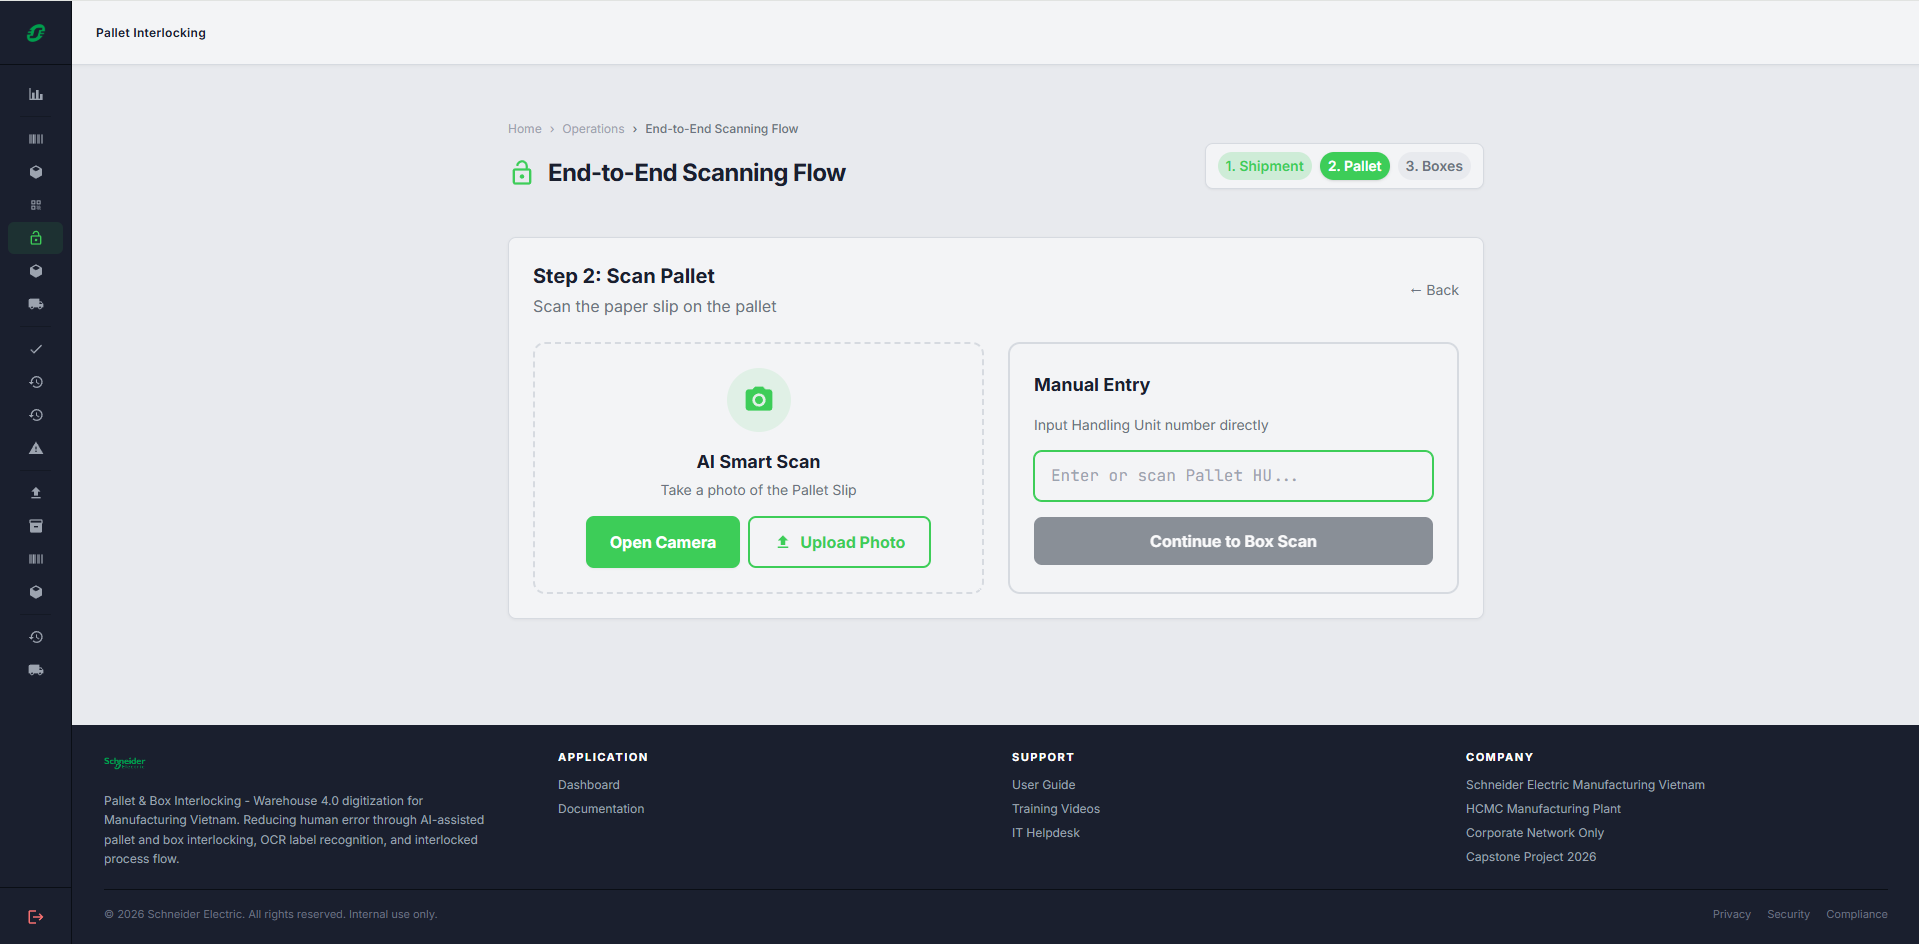Screen dimensions: 1919x944
Task: Go back using the Back link
Action: click(1434, 290)
